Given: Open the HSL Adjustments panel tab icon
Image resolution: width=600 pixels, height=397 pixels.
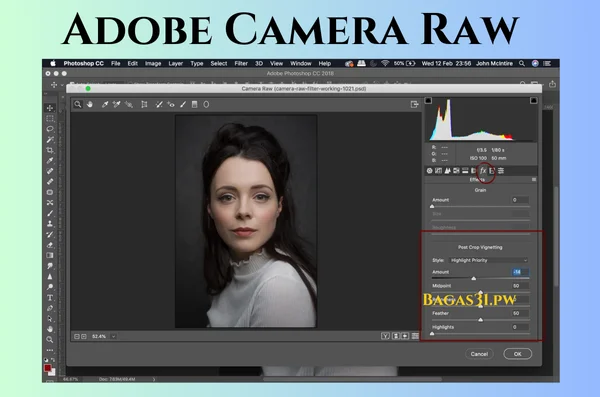Looking at the screenshot, I should tap(456, 171).
